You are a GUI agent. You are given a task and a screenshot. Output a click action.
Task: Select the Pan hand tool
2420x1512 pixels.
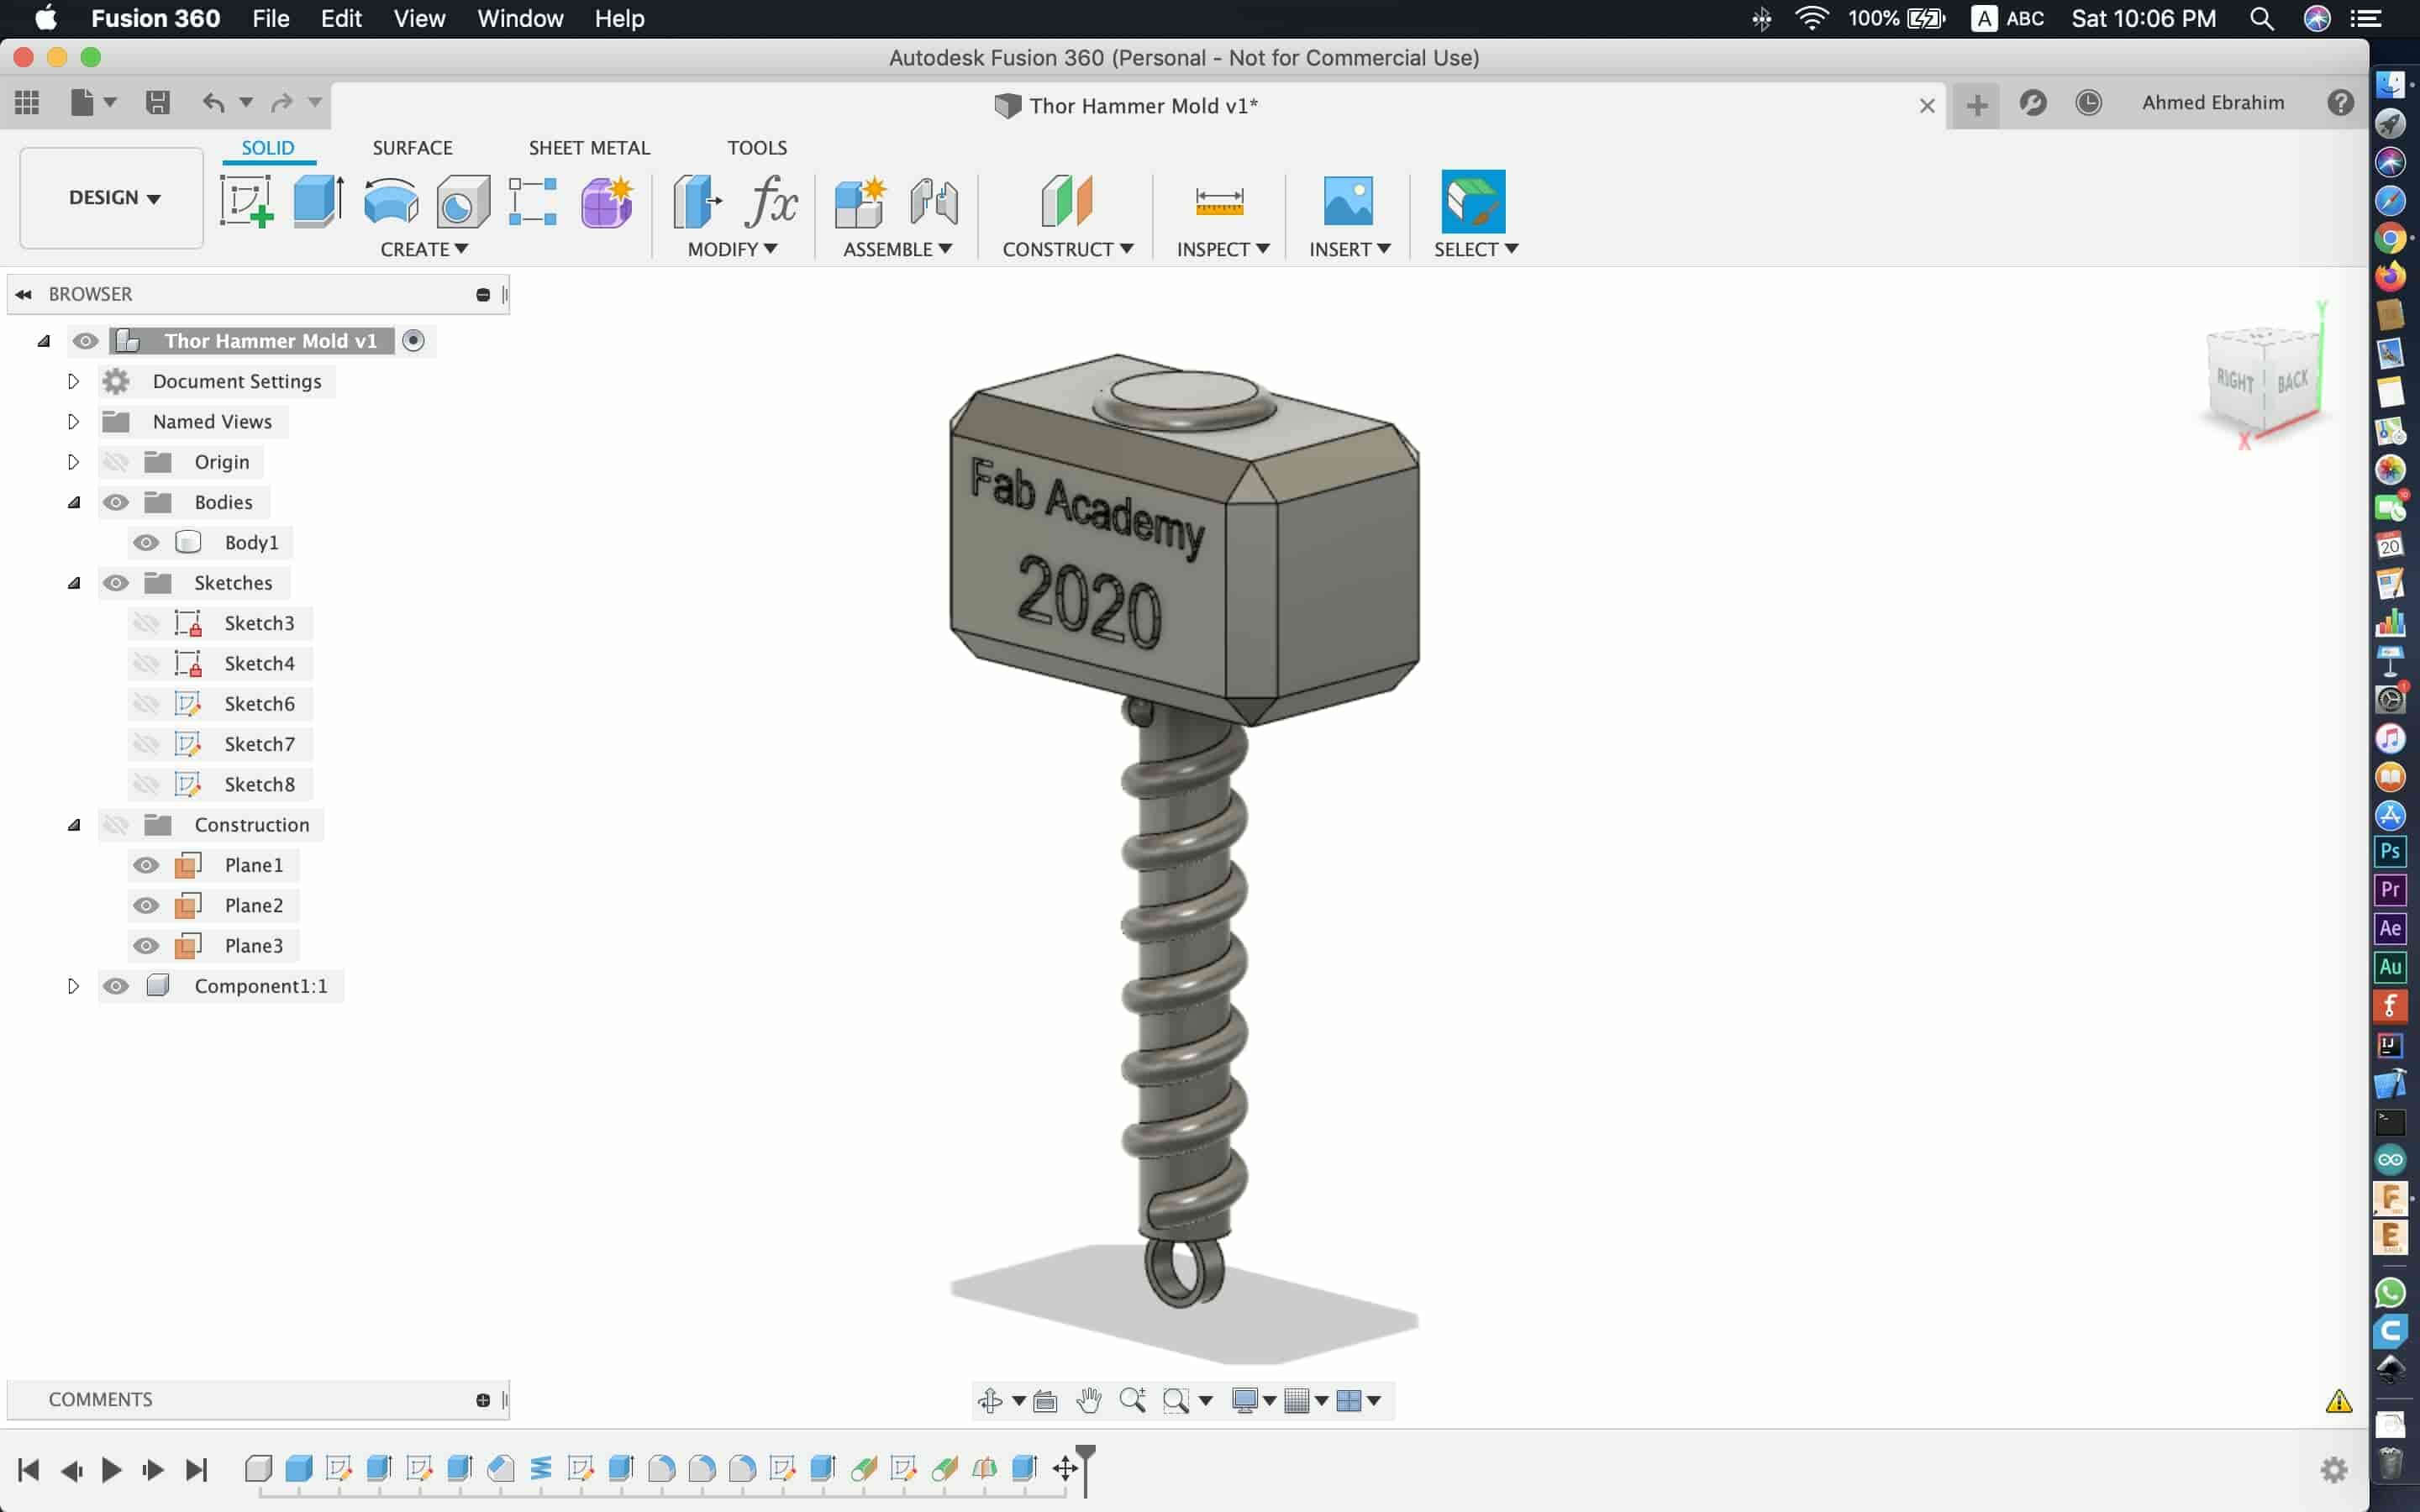[1089, 1400]
